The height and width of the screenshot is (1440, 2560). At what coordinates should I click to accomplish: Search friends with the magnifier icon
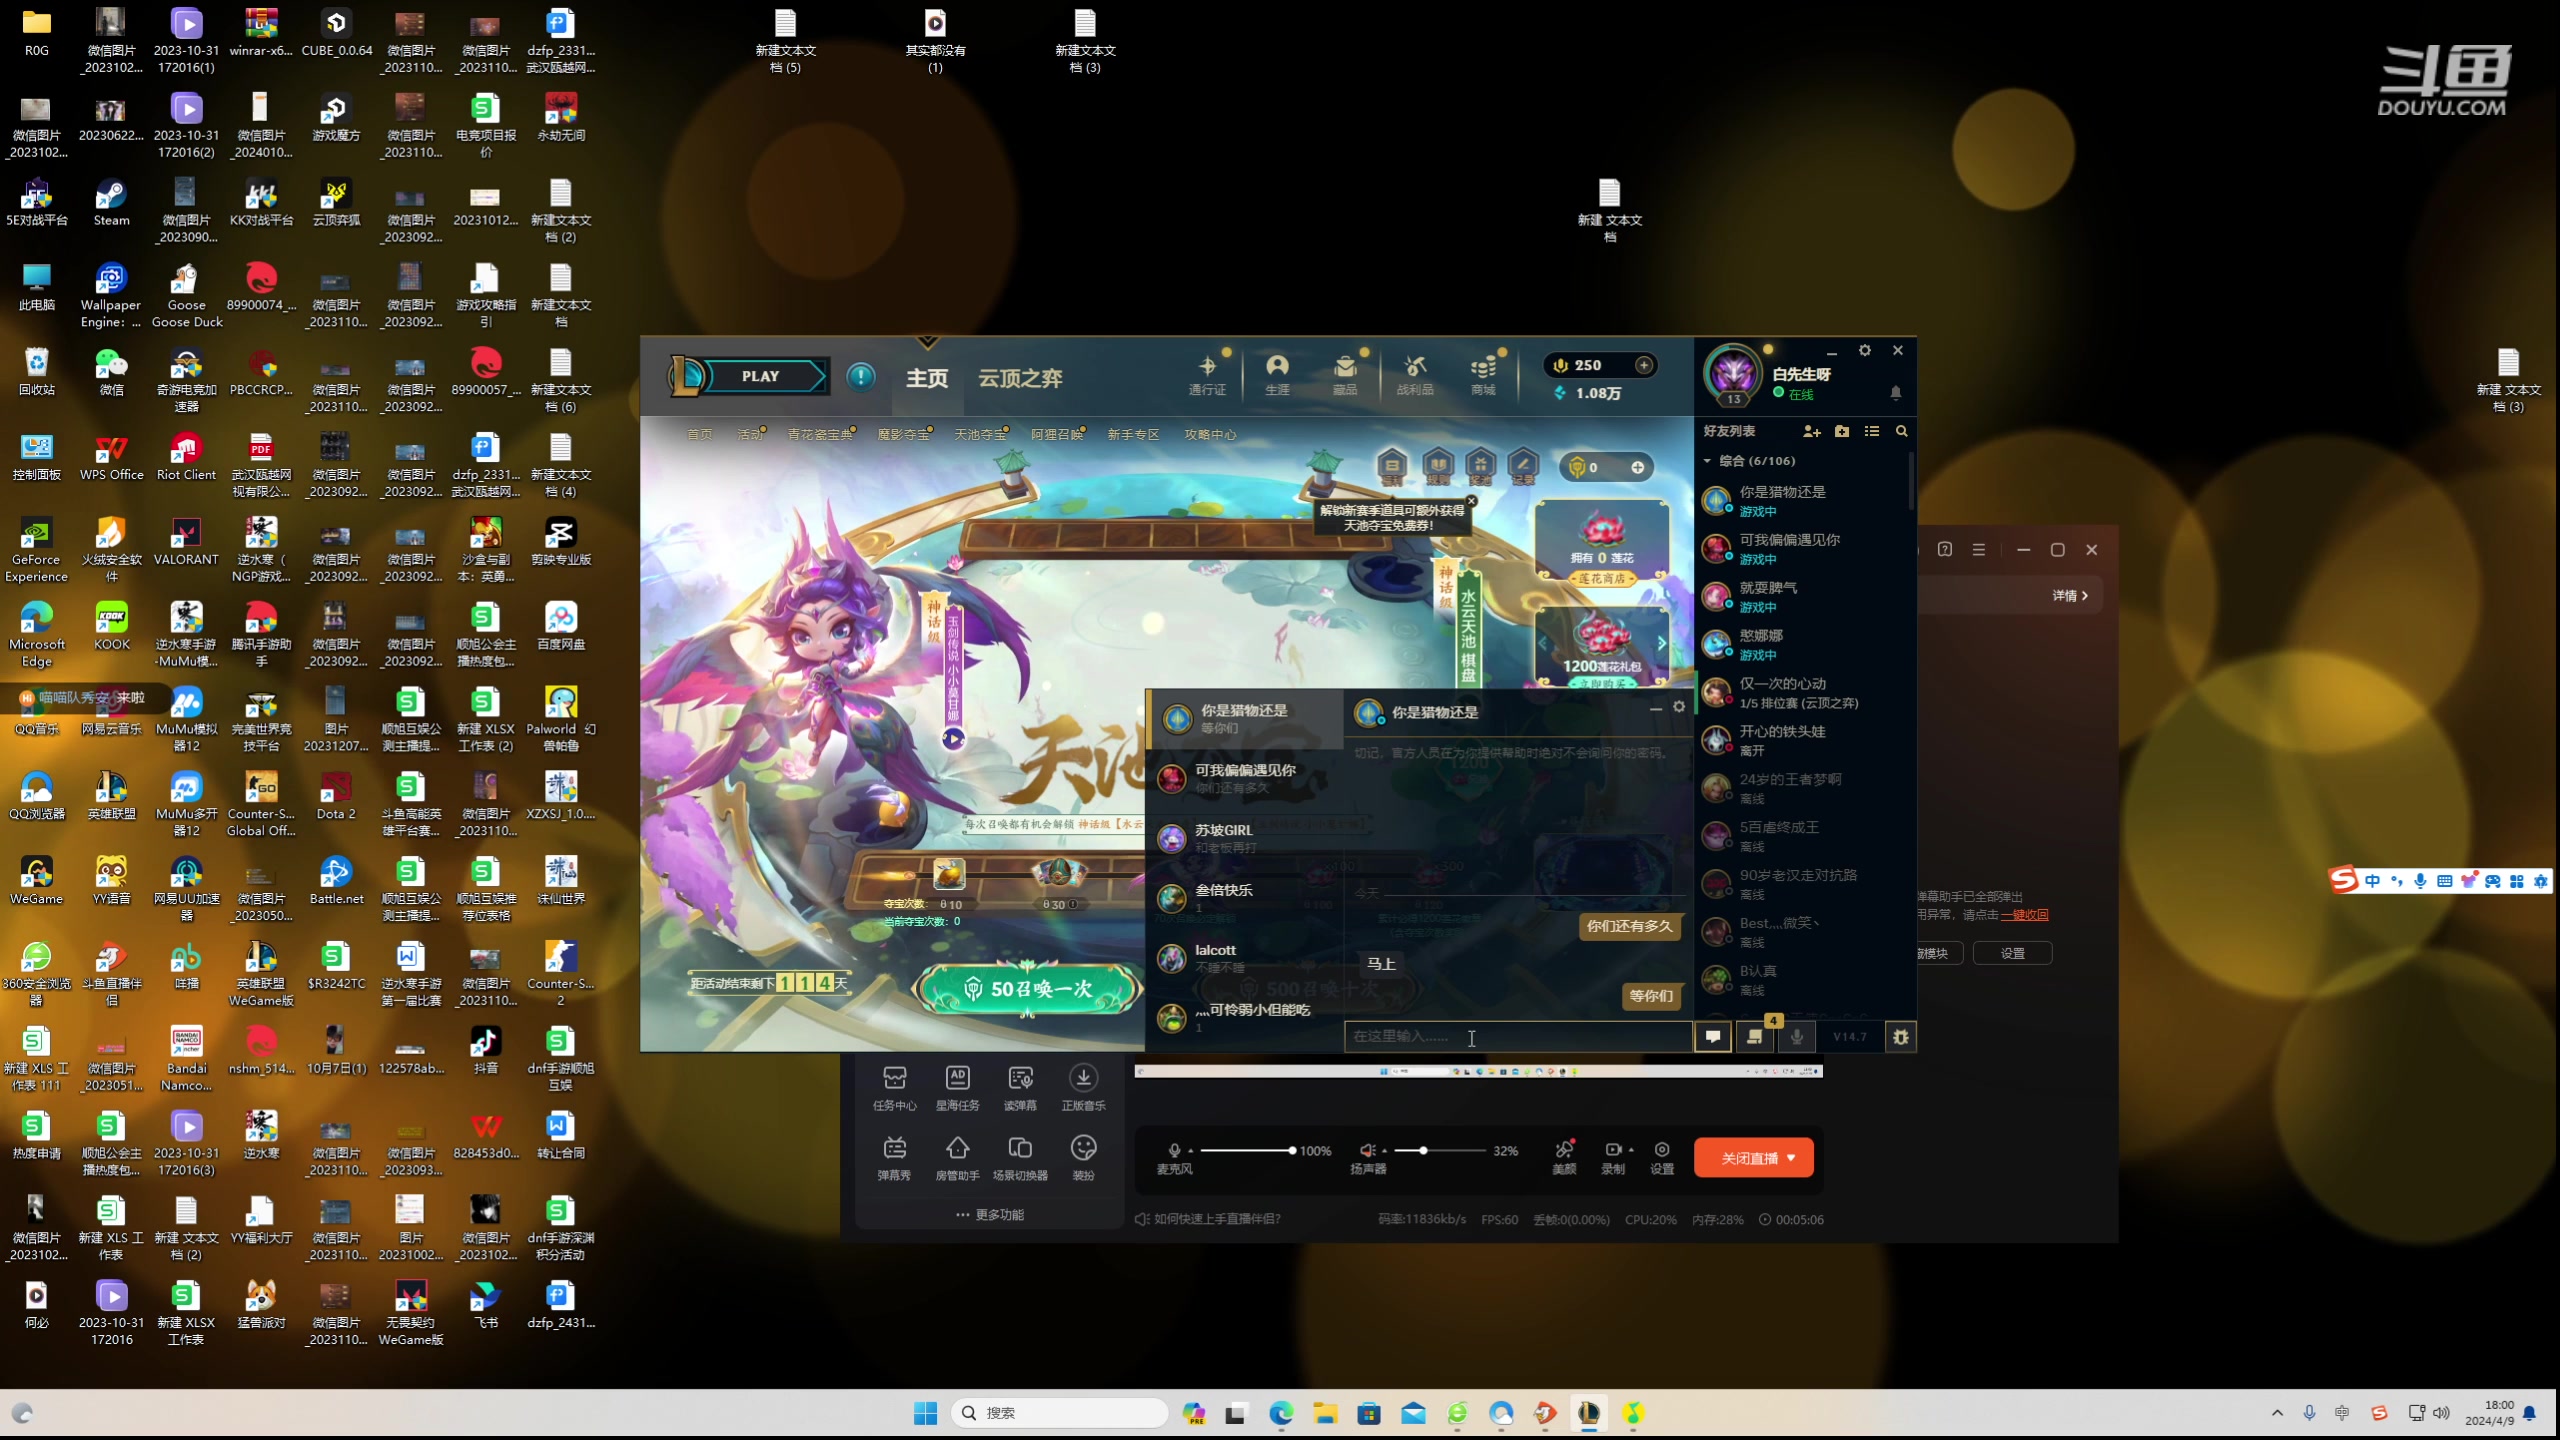[1902, 431]
